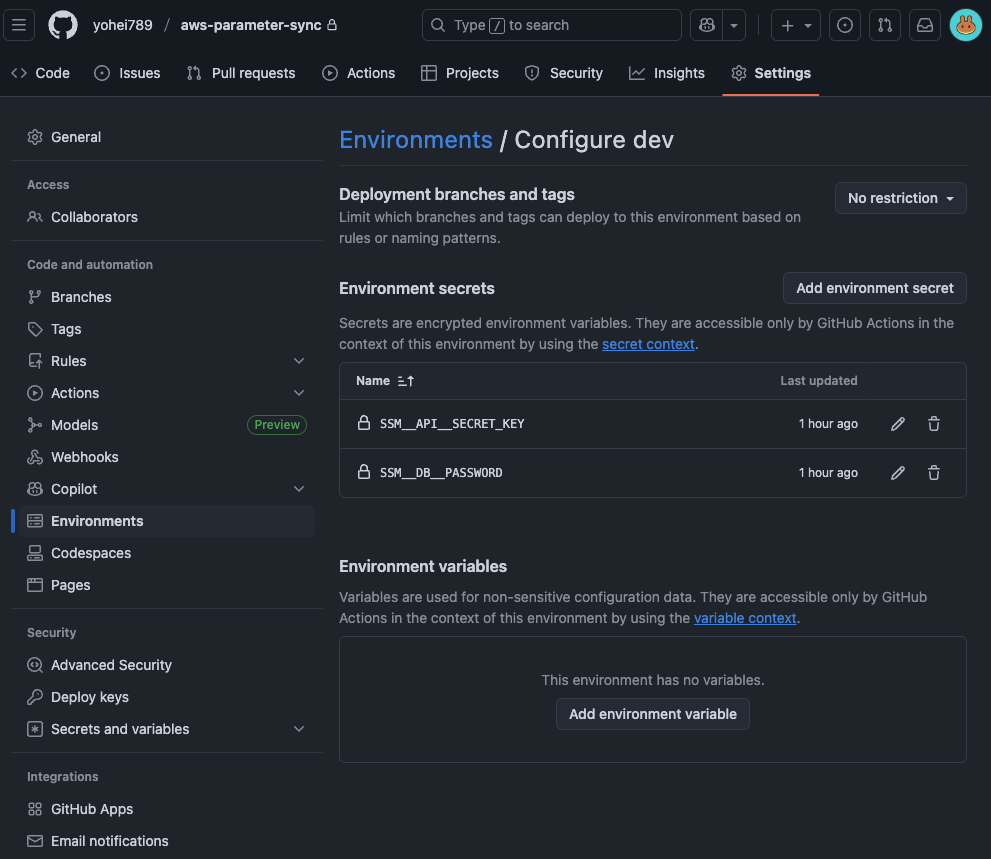Expand the Secrets and variables sidebar section
This screenshot has height=859, width=991.
click(298, 729)
